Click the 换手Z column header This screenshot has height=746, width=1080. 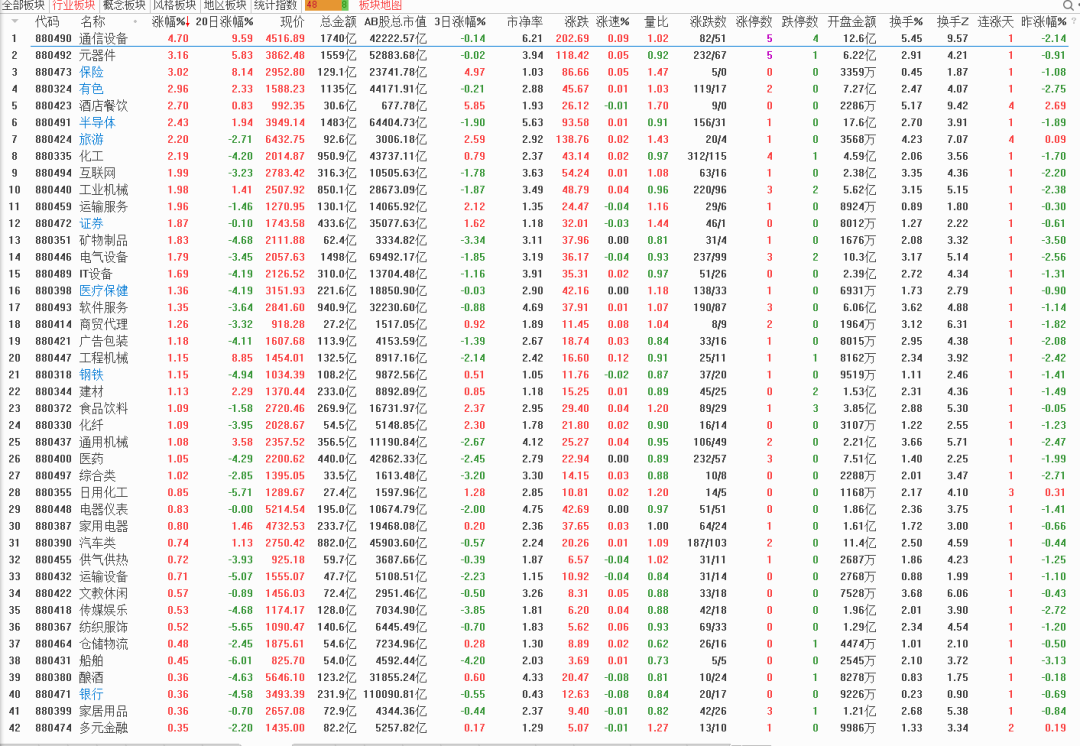[x=953, y=22]
